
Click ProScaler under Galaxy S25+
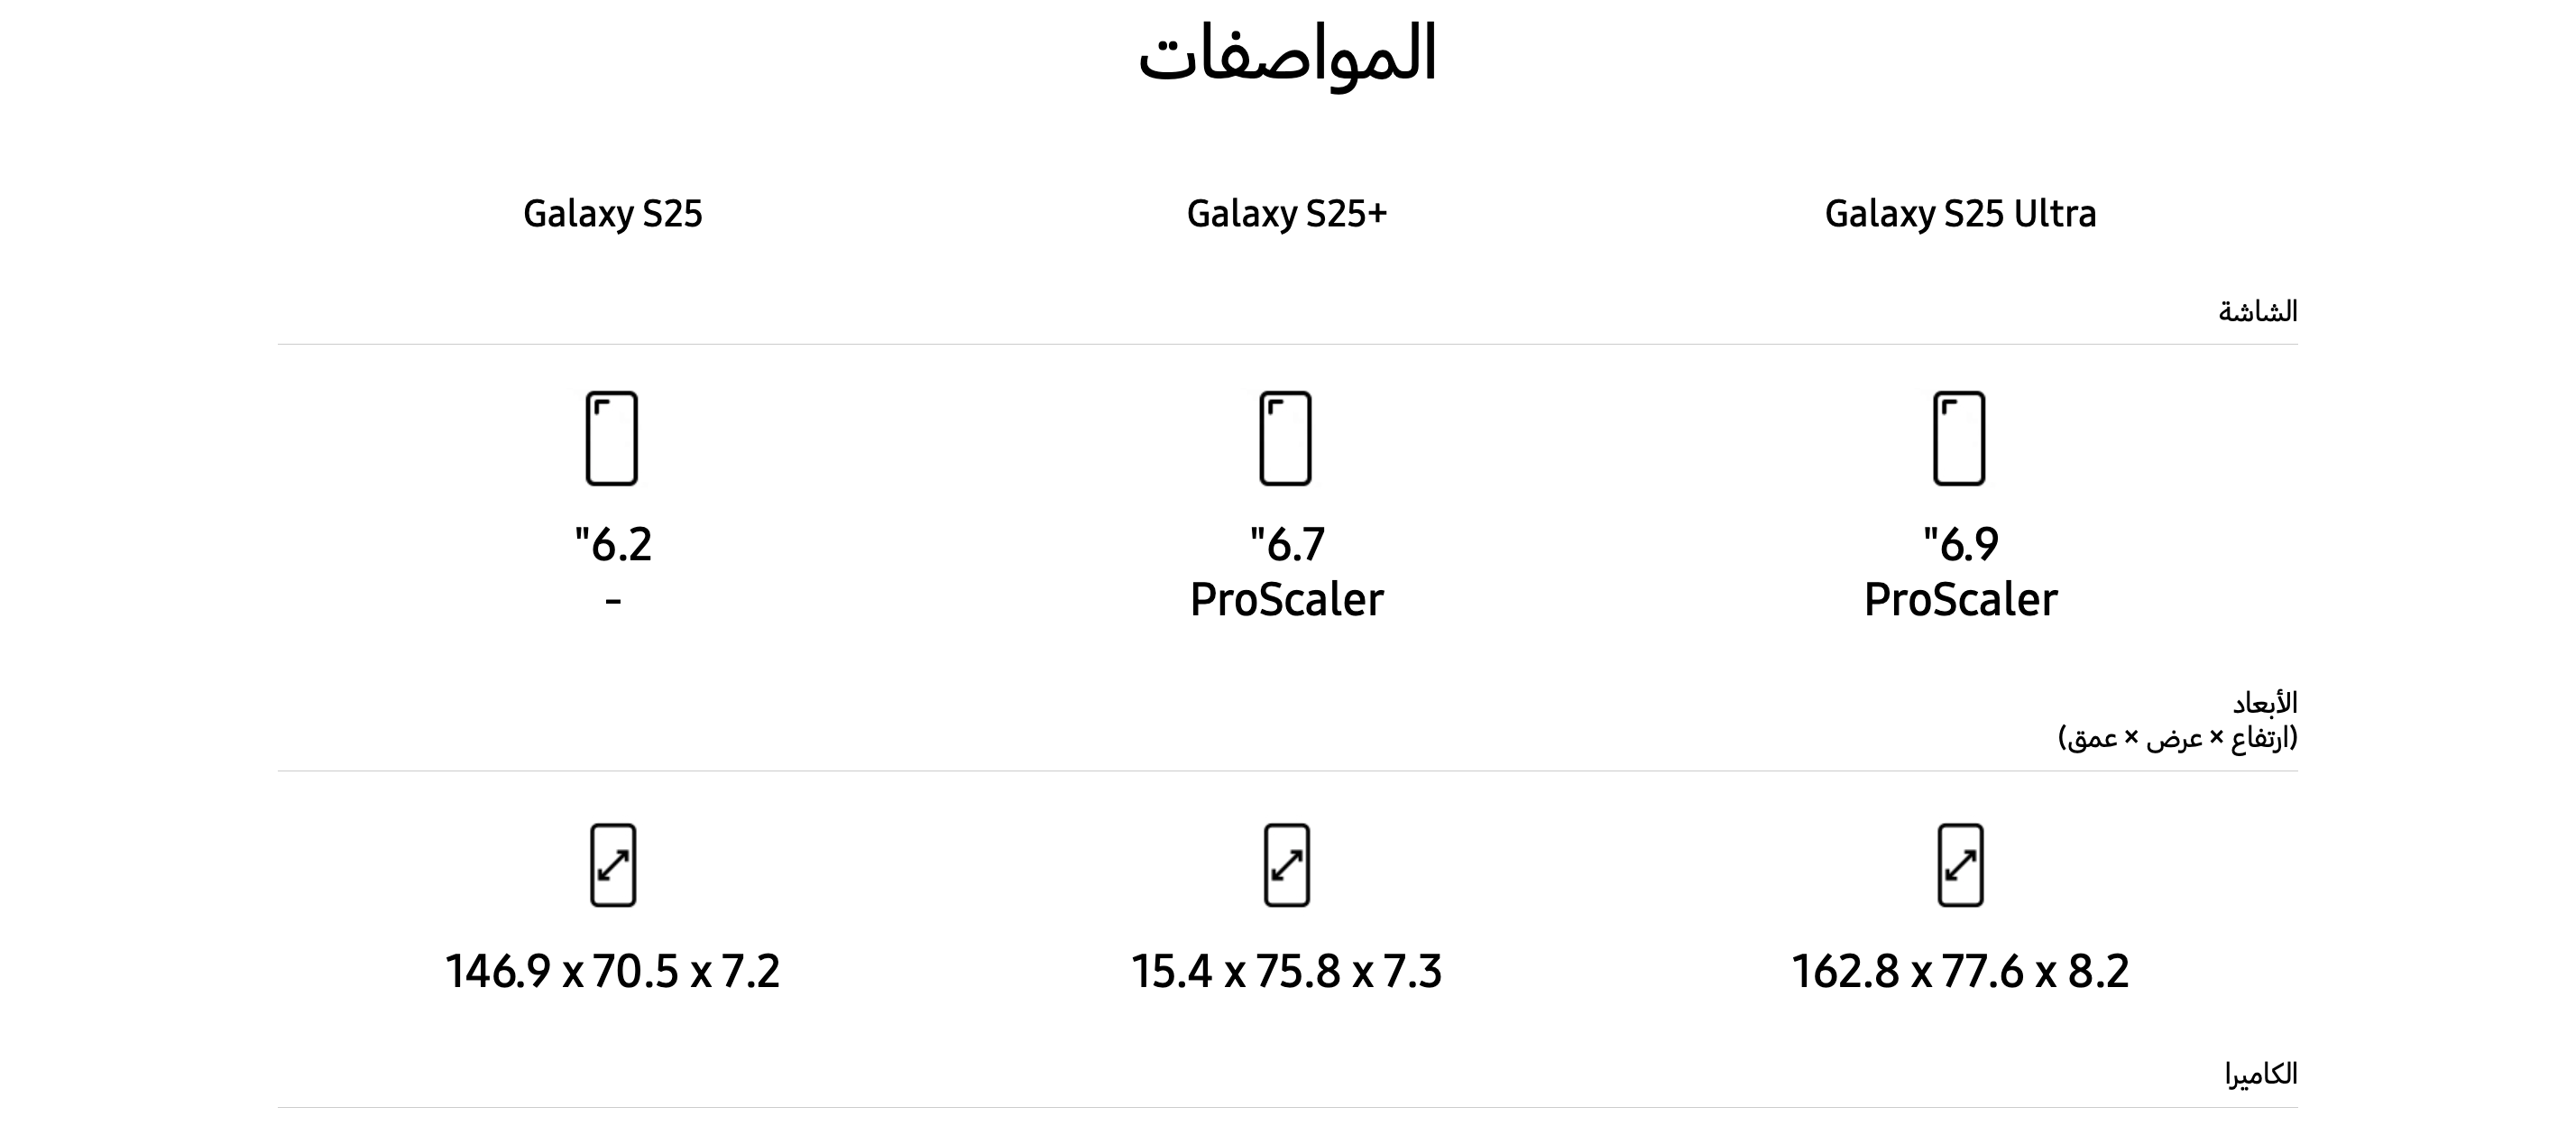[x=1286, y=600]
